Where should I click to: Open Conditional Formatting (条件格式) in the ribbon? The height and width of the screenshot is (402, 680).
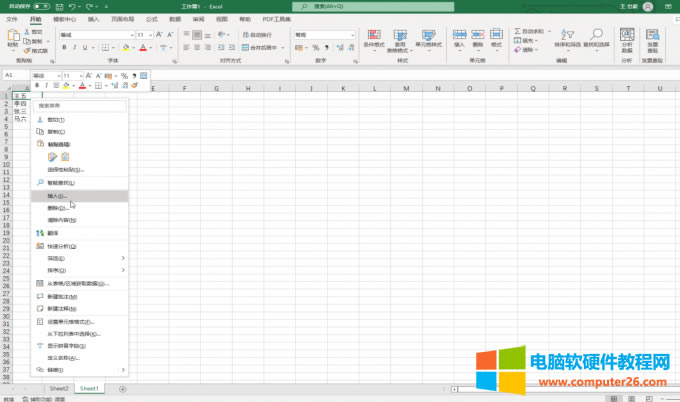[372, 40]
